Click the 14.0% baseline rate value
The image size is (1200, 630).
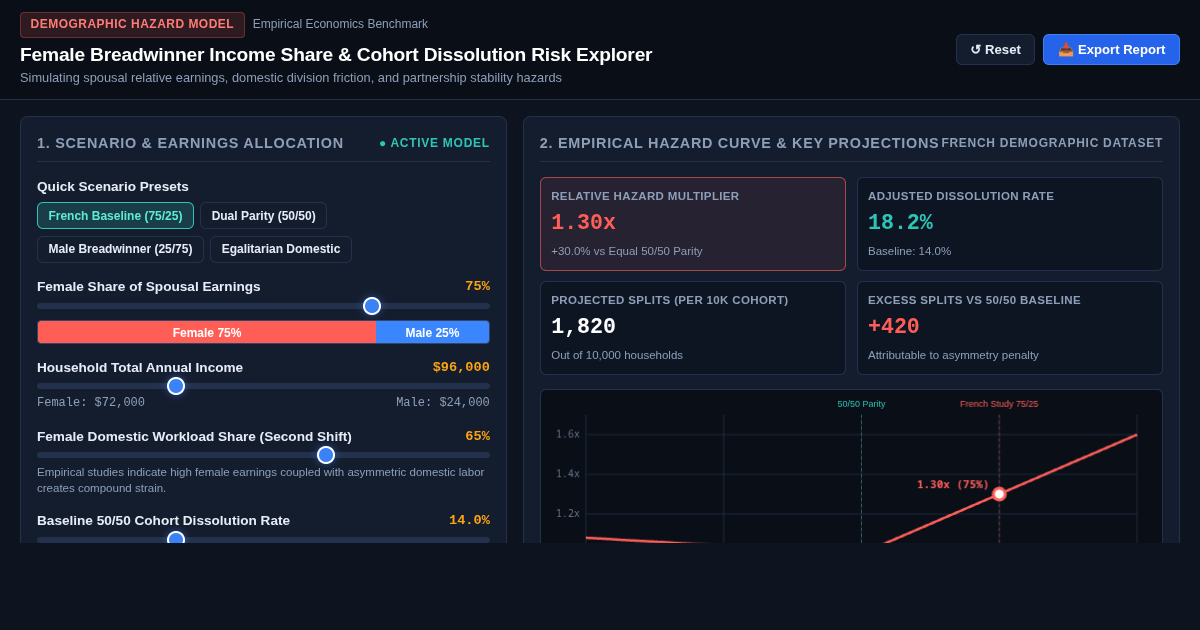click(x=469, y=520)
